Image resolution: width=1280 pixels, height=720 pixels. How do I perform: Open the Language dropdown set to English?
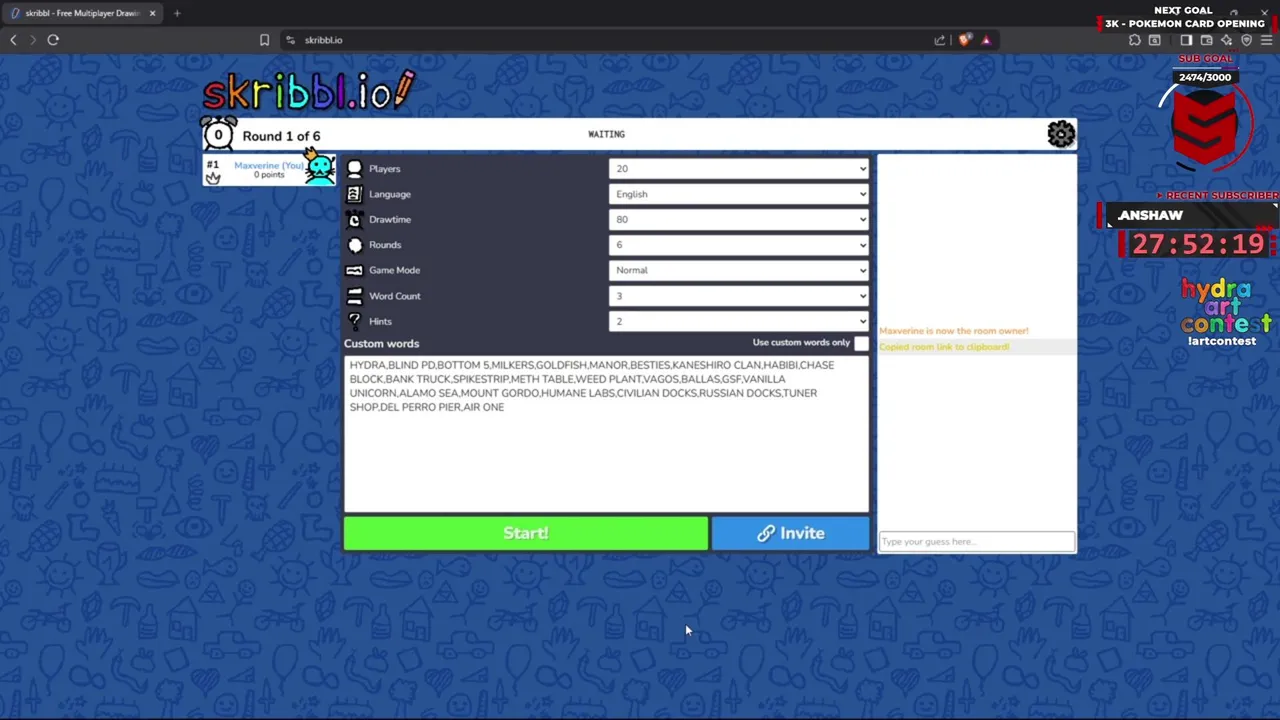pos(739,194)
